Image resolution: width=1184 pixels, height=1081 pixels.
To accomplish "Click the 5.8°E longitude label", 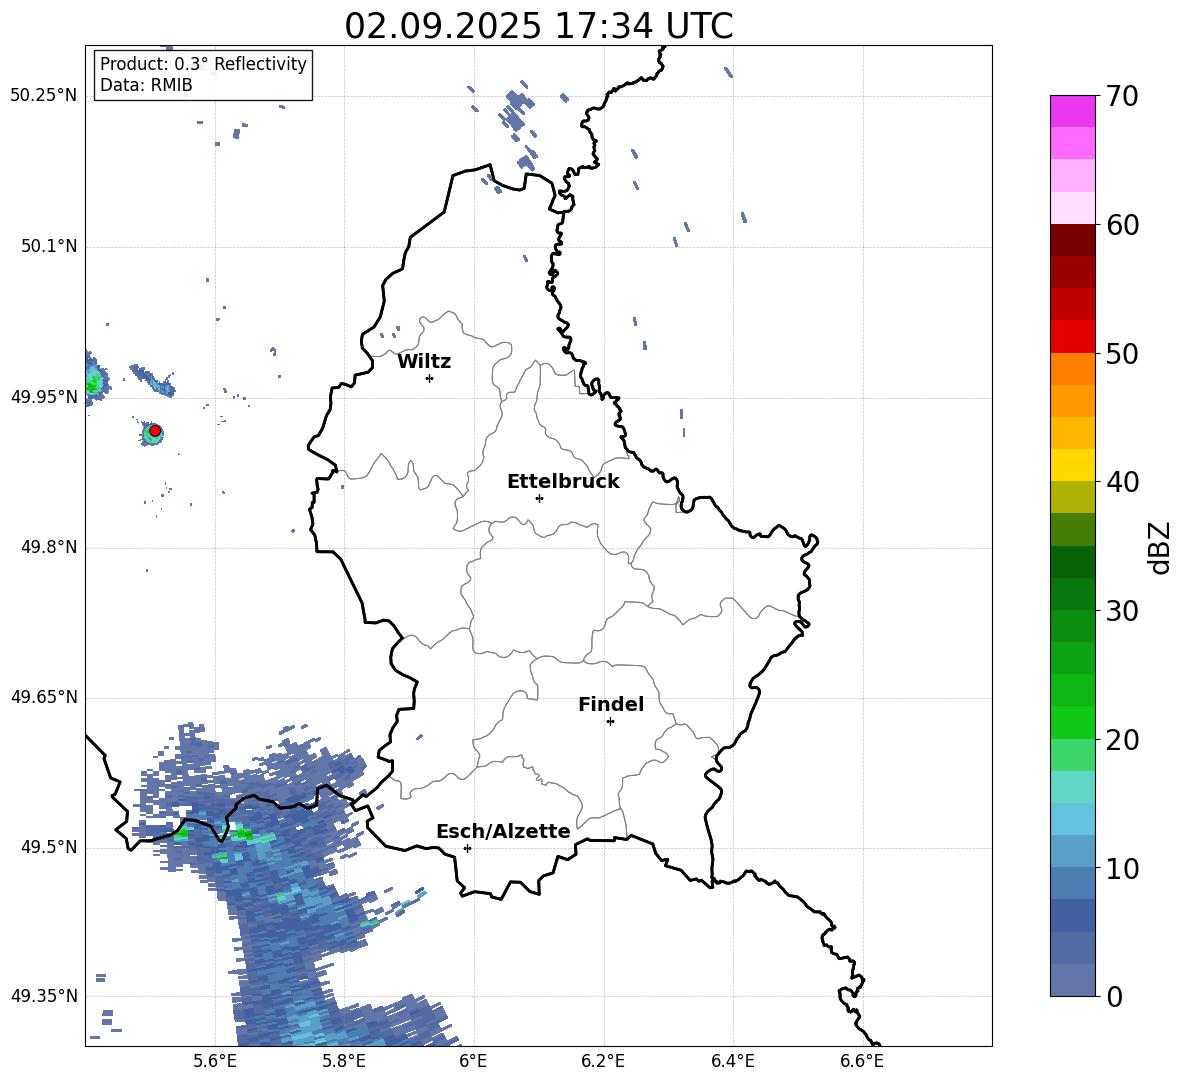I will tap(344, 1061).
